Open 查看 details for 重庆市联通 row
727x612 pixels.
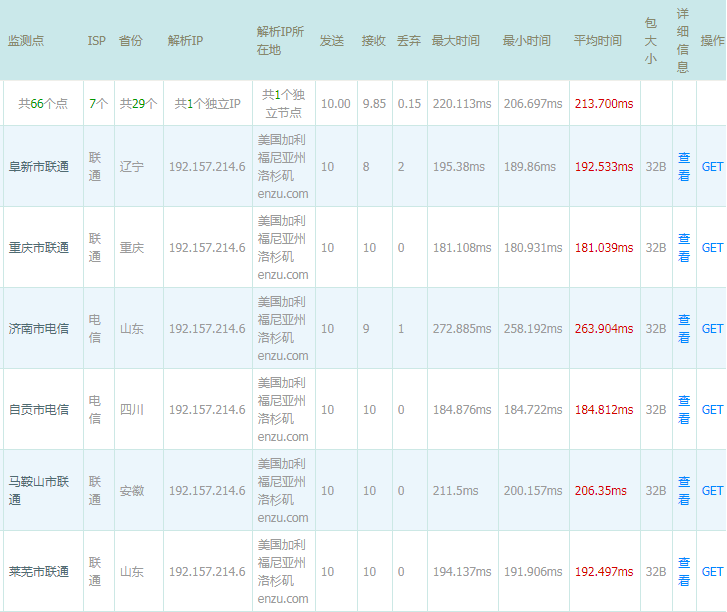[684, 248]
